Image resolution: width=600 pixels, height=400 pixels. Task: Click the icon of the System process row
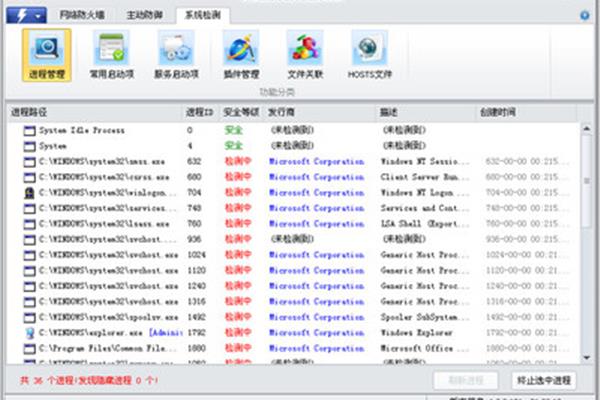pos(29,146)
